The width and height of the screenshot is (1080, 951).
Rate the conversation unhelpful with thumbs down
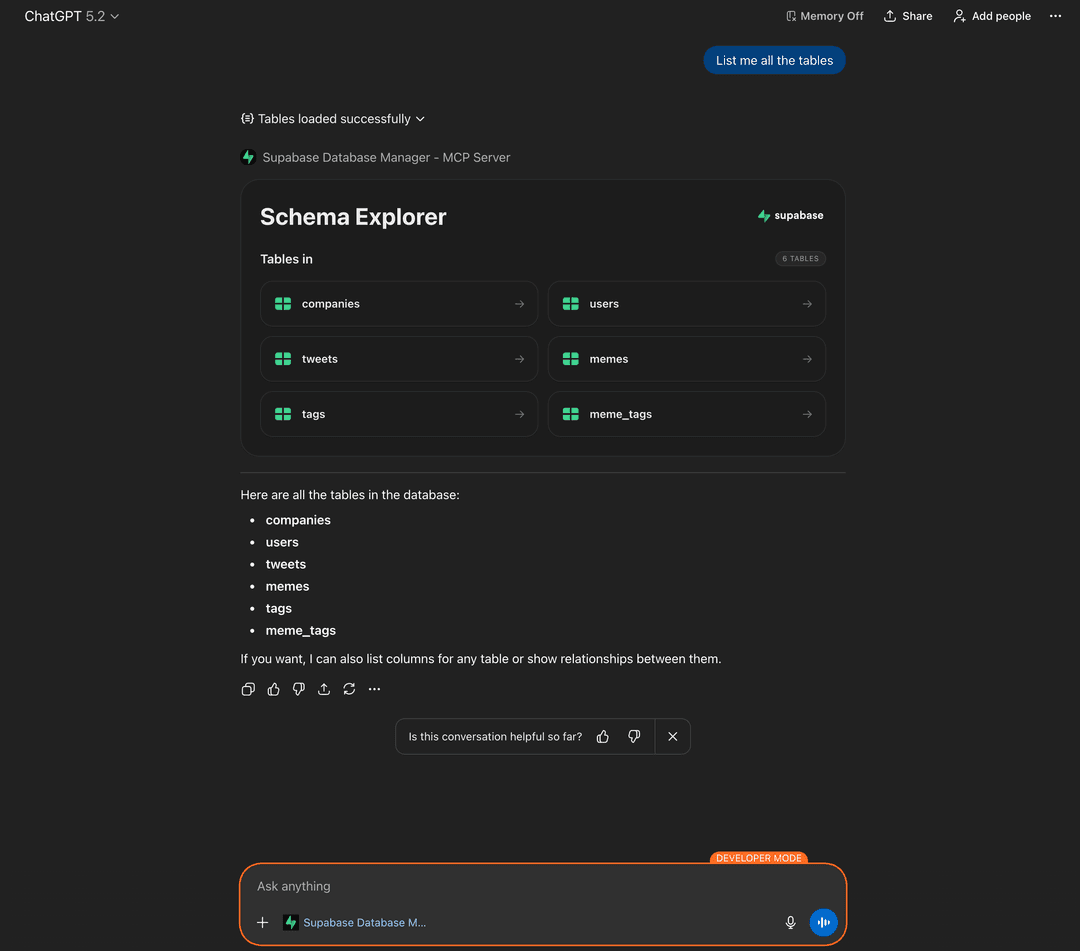click(x=634, y=736)
